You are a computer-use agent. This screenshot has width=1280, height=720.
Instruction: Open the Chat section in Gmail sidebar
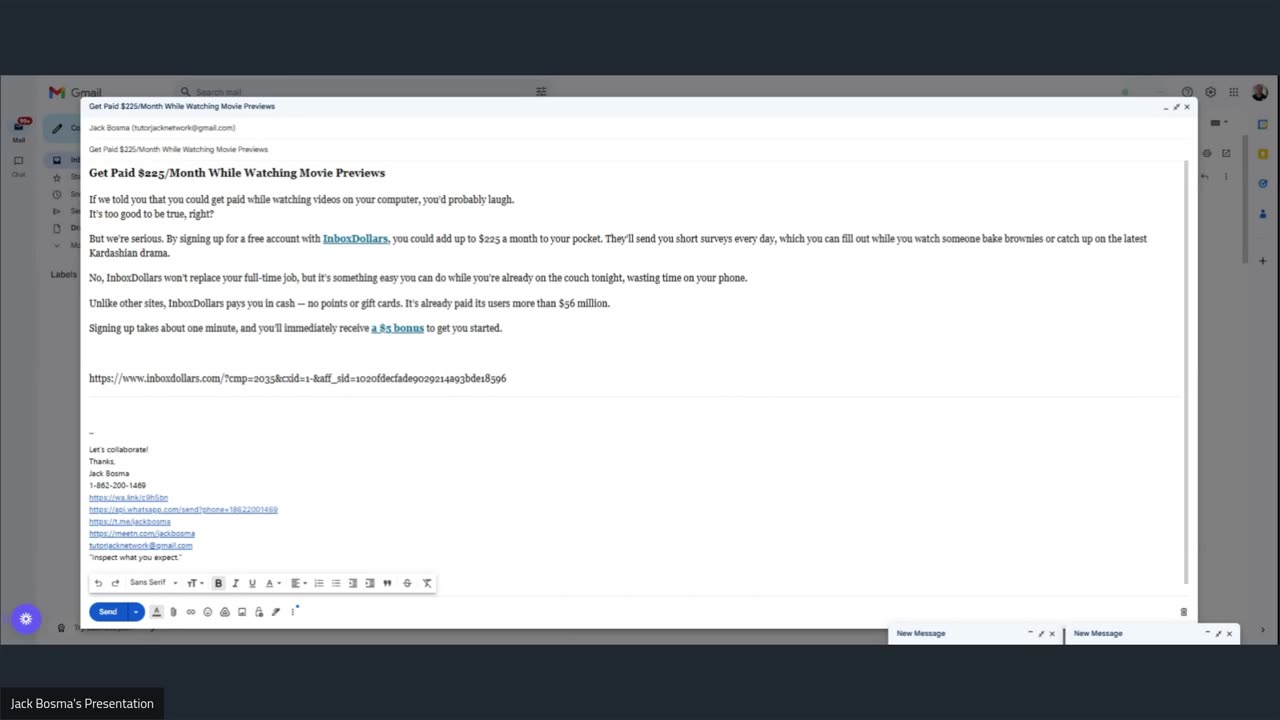pos(19,166)
